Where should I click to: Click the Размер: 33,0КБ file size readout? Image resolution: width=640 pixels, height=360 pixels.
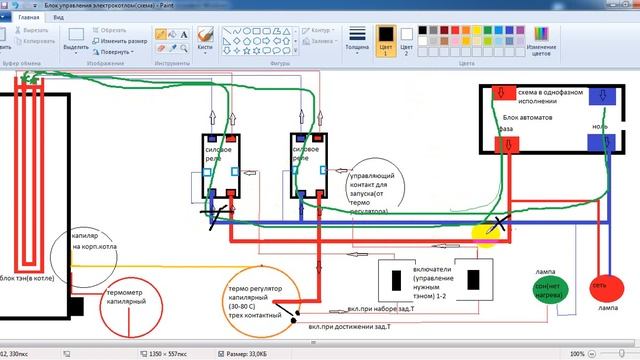246,354
